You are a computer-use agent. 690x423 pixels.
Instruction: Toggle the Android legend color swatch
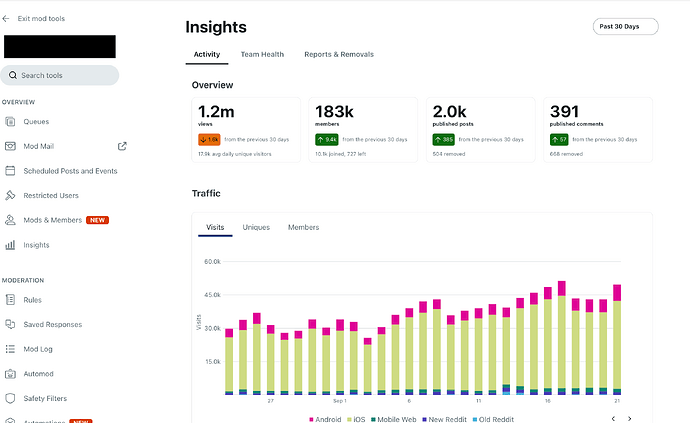click(312, 419)
